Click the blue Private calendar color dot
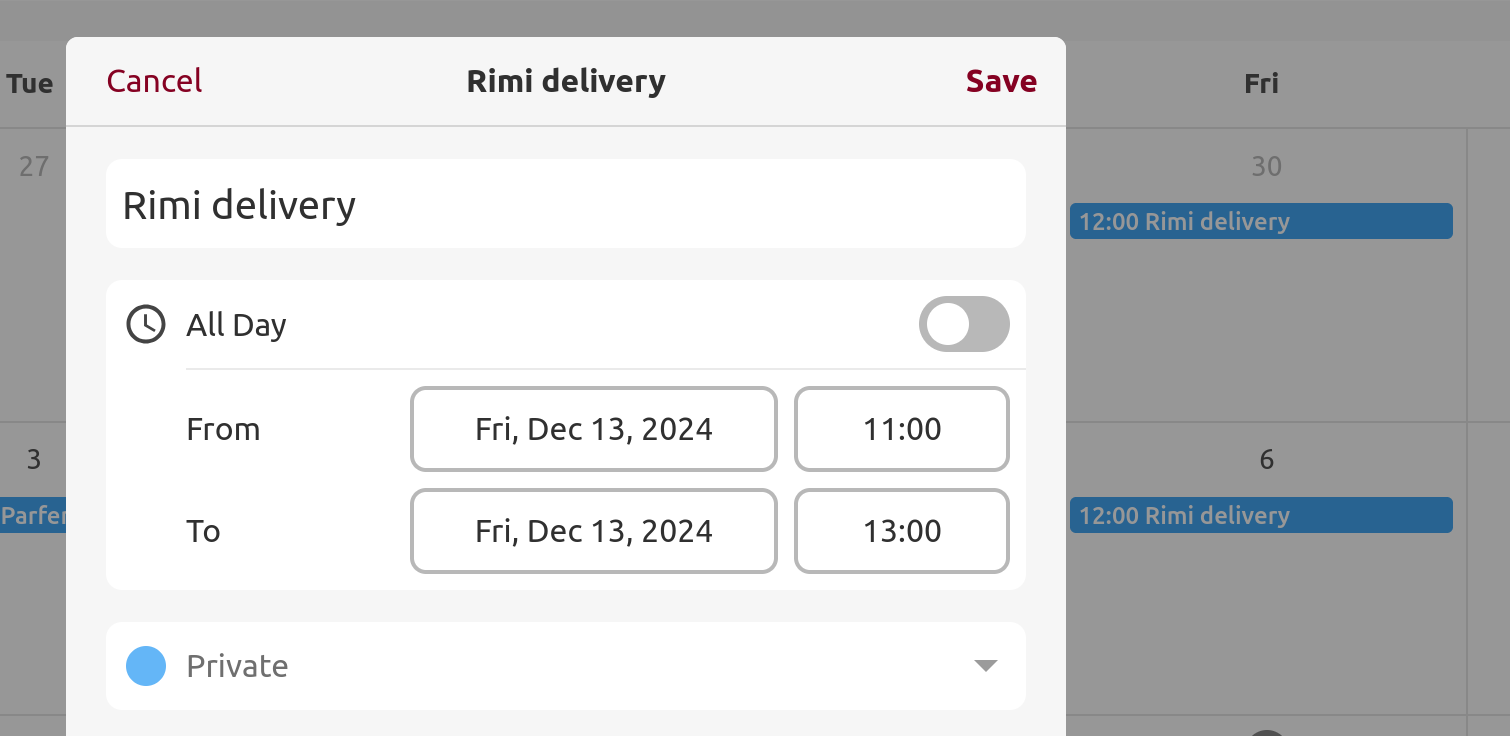This screenshot has width=1510, height=736. [146, 666]
